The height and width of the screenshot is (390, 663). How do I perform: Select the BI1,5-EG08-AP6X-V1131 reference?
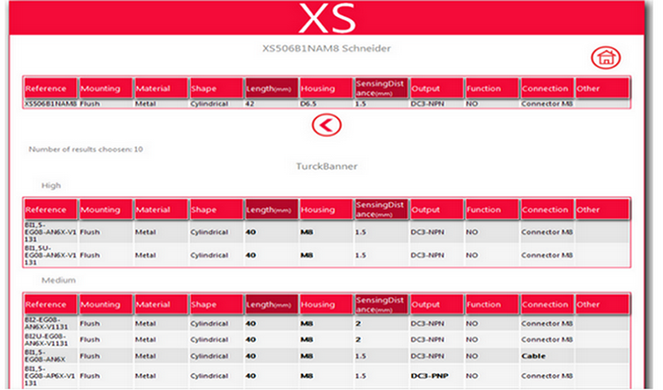pyautogui.click(x=50, y=376)
